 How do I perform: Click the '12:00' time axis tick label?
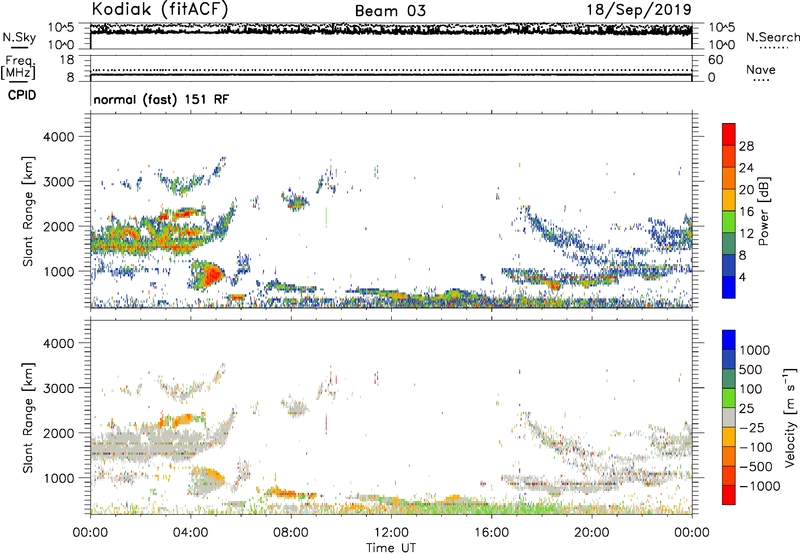click(x=391, y=532)
